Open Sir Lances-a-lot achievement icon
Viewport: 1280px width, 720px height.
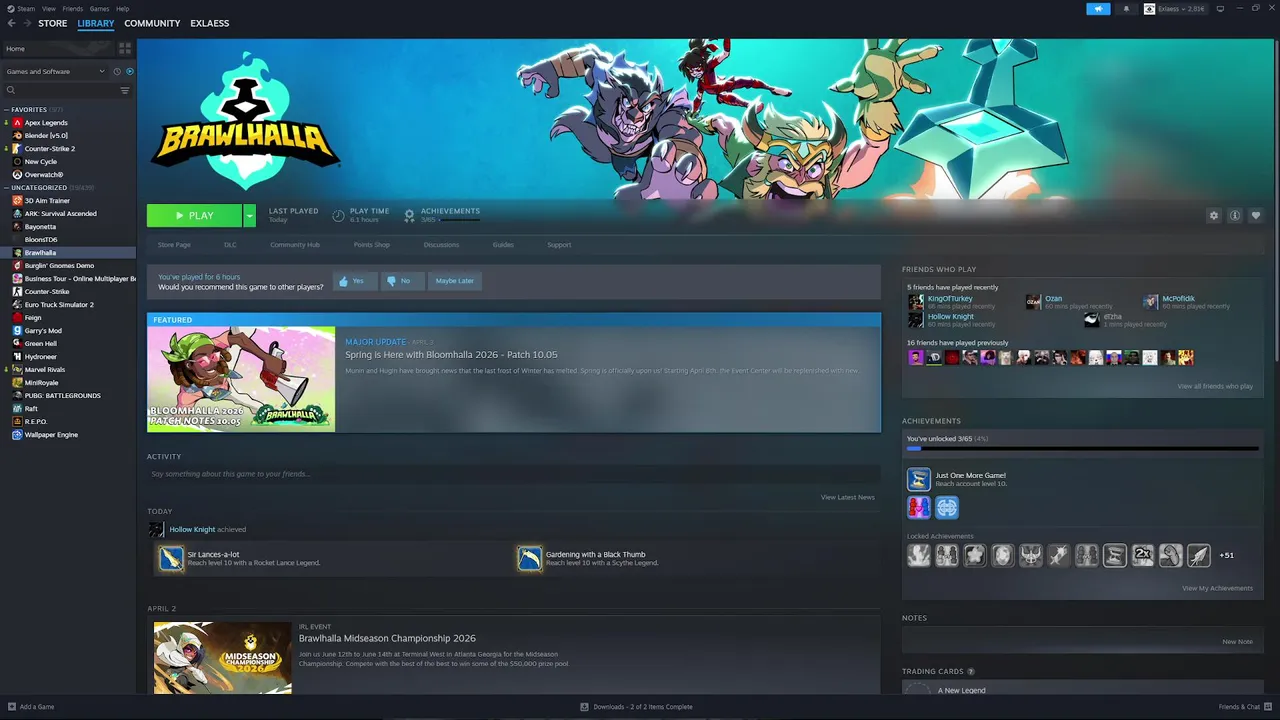[171, 558]
